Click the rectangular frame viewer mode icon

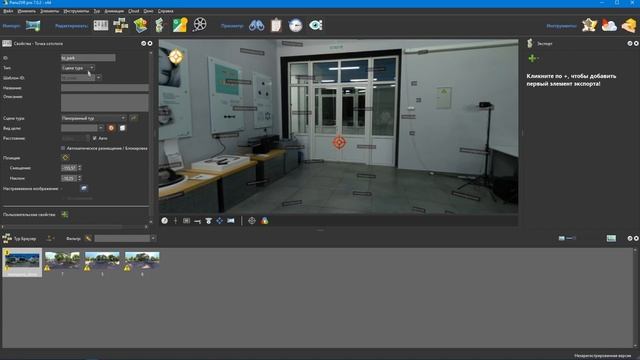pyautogui.click(x=186, y=221)
